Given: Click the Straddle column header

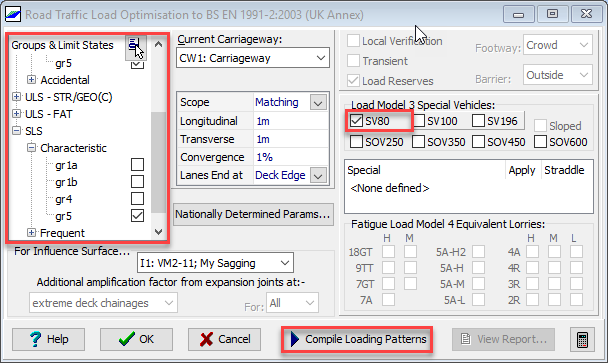Looking at the screenshot, I should click(x=564, y=170).
